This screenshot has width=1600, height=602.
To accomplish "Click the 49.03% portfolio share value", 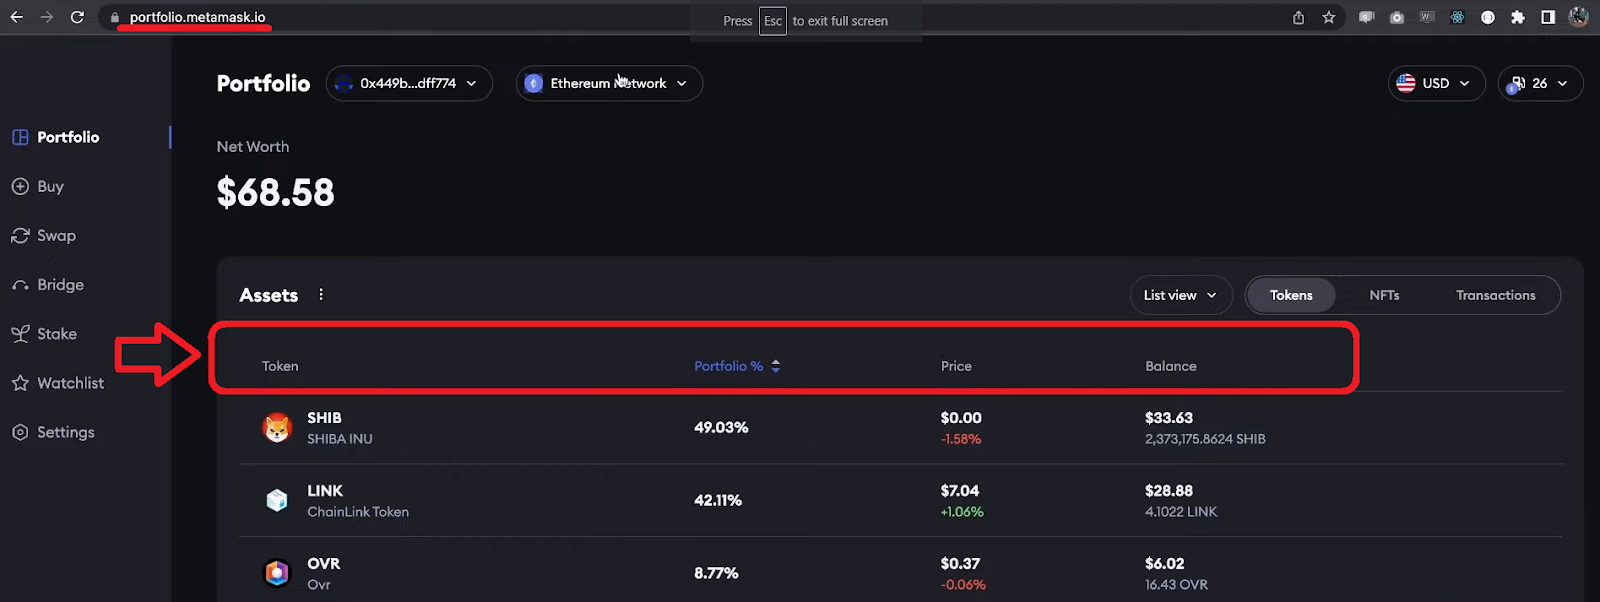I will click(721, 427).
